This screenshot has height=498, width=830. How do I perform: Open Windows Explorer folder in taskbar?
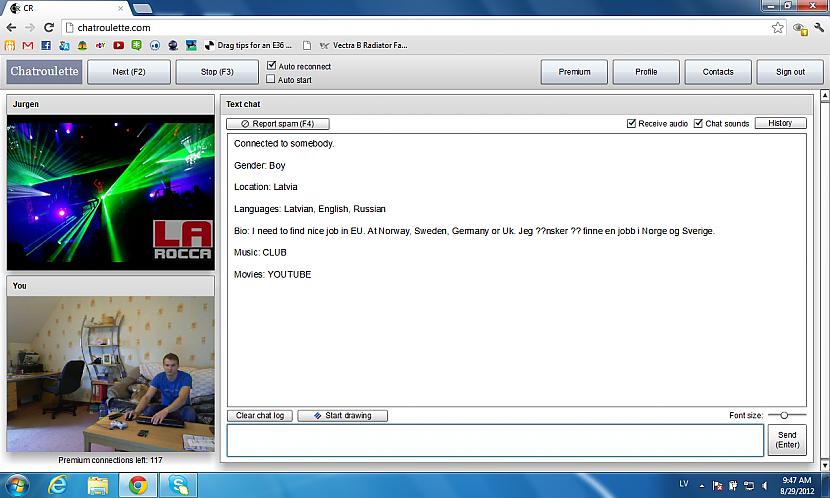[x=97, y=485]
